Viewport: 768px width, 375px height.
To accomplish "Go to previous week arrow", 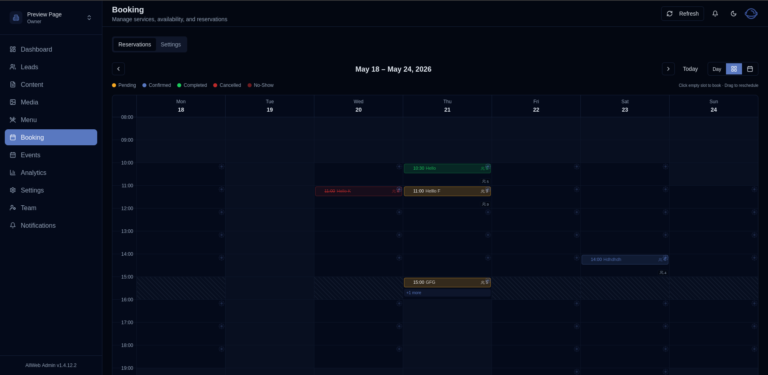I will [119, 69].
